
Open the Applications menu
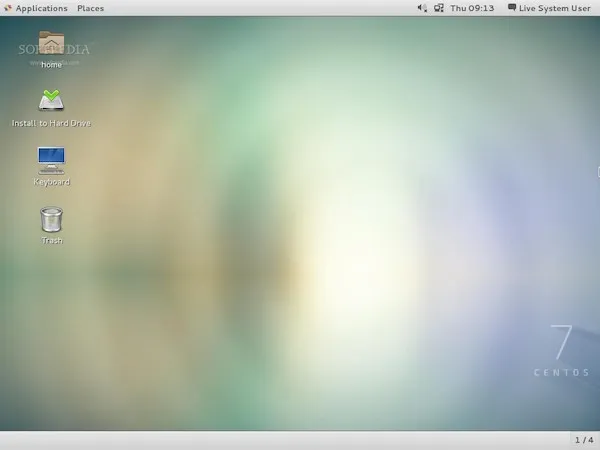41,8
